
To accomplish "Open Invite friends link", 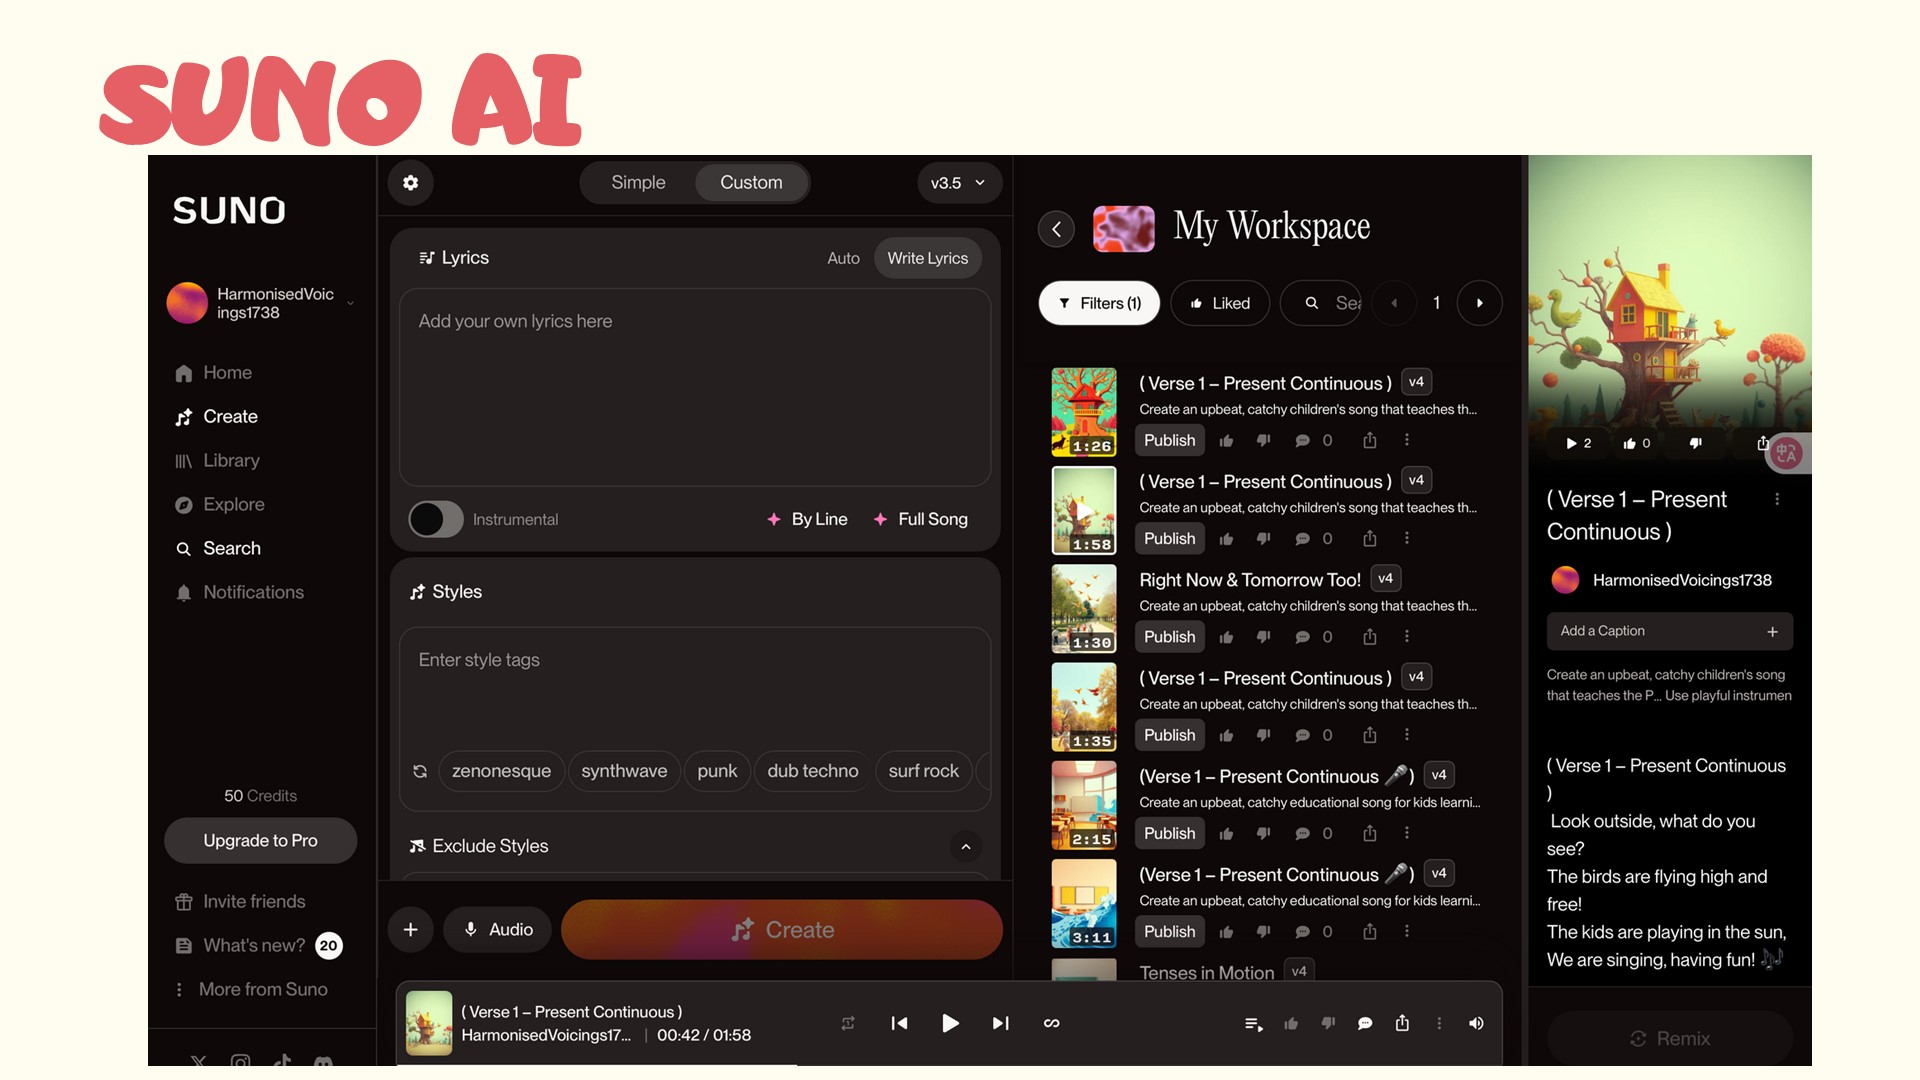I will [240, 902].
